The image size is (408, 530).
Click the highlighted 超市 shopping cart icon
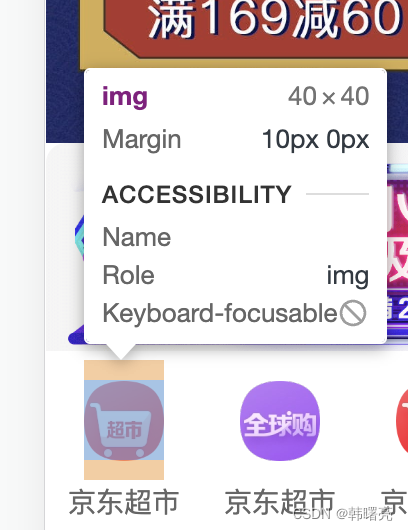pos(124,420)
